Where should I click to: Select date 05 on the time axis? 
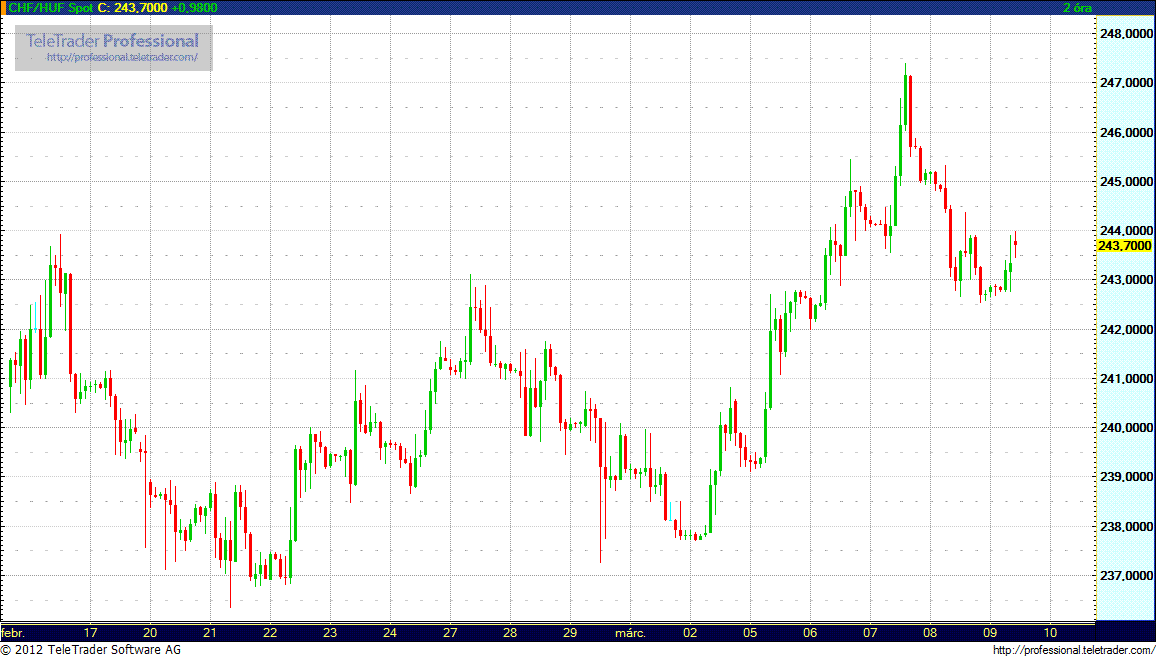[750, 633]
